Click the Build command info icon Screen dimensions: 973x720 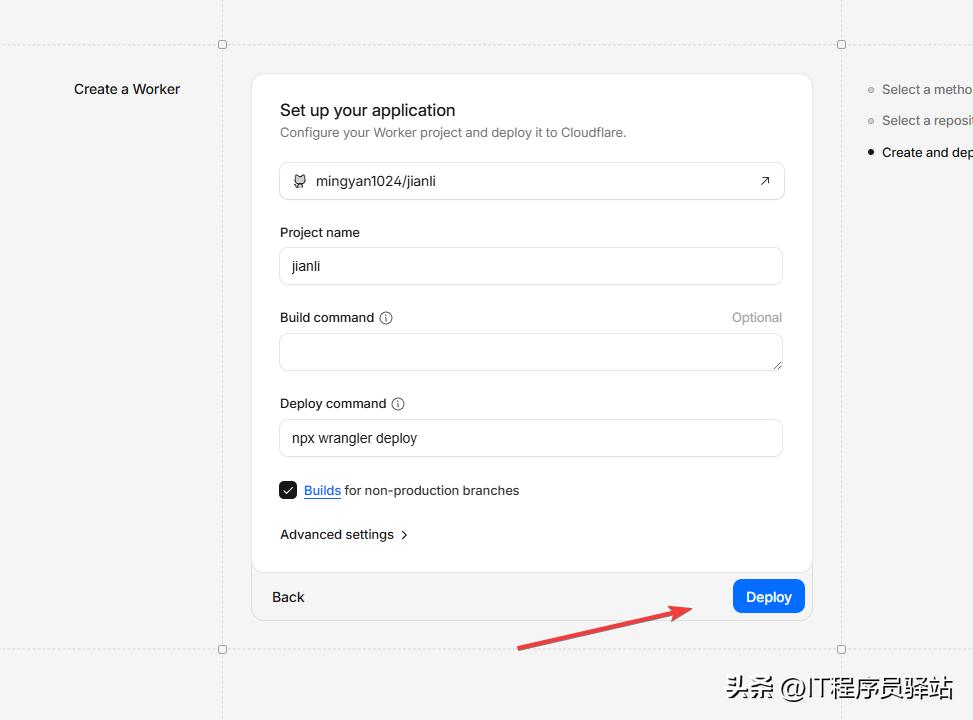click(x=386, y=318)
